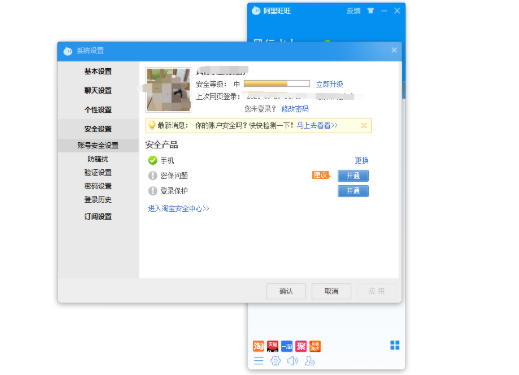The width and height of the screenshot is (519, 375).
Task: Click the 取消 cancel button
Action: [x=331, y=291]
